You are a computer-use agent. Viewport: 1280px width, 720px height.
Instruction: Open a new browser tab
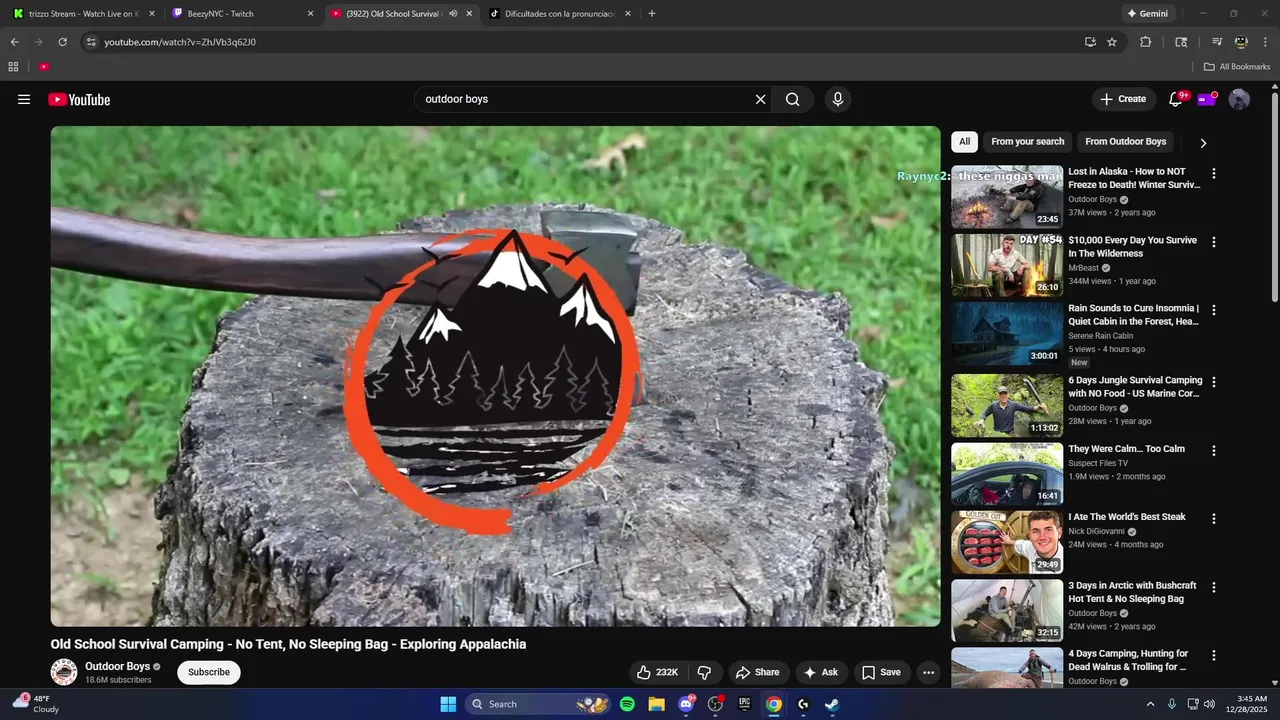652,14
